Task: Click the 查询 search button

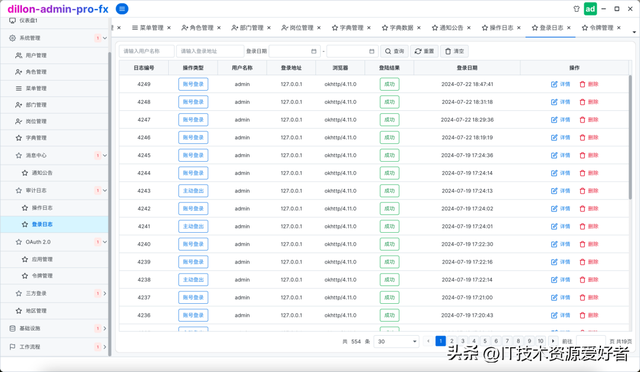Action: pyautogui.click(x=394, y=51)
